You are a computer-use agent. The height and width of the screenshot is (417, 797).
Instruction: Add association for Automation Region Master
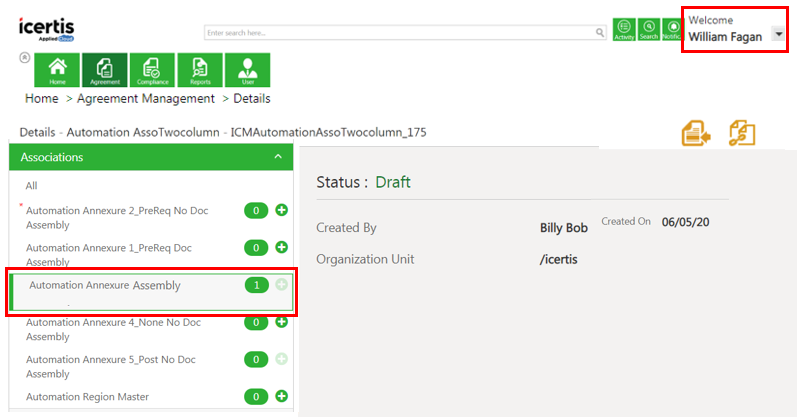[281, 397]
